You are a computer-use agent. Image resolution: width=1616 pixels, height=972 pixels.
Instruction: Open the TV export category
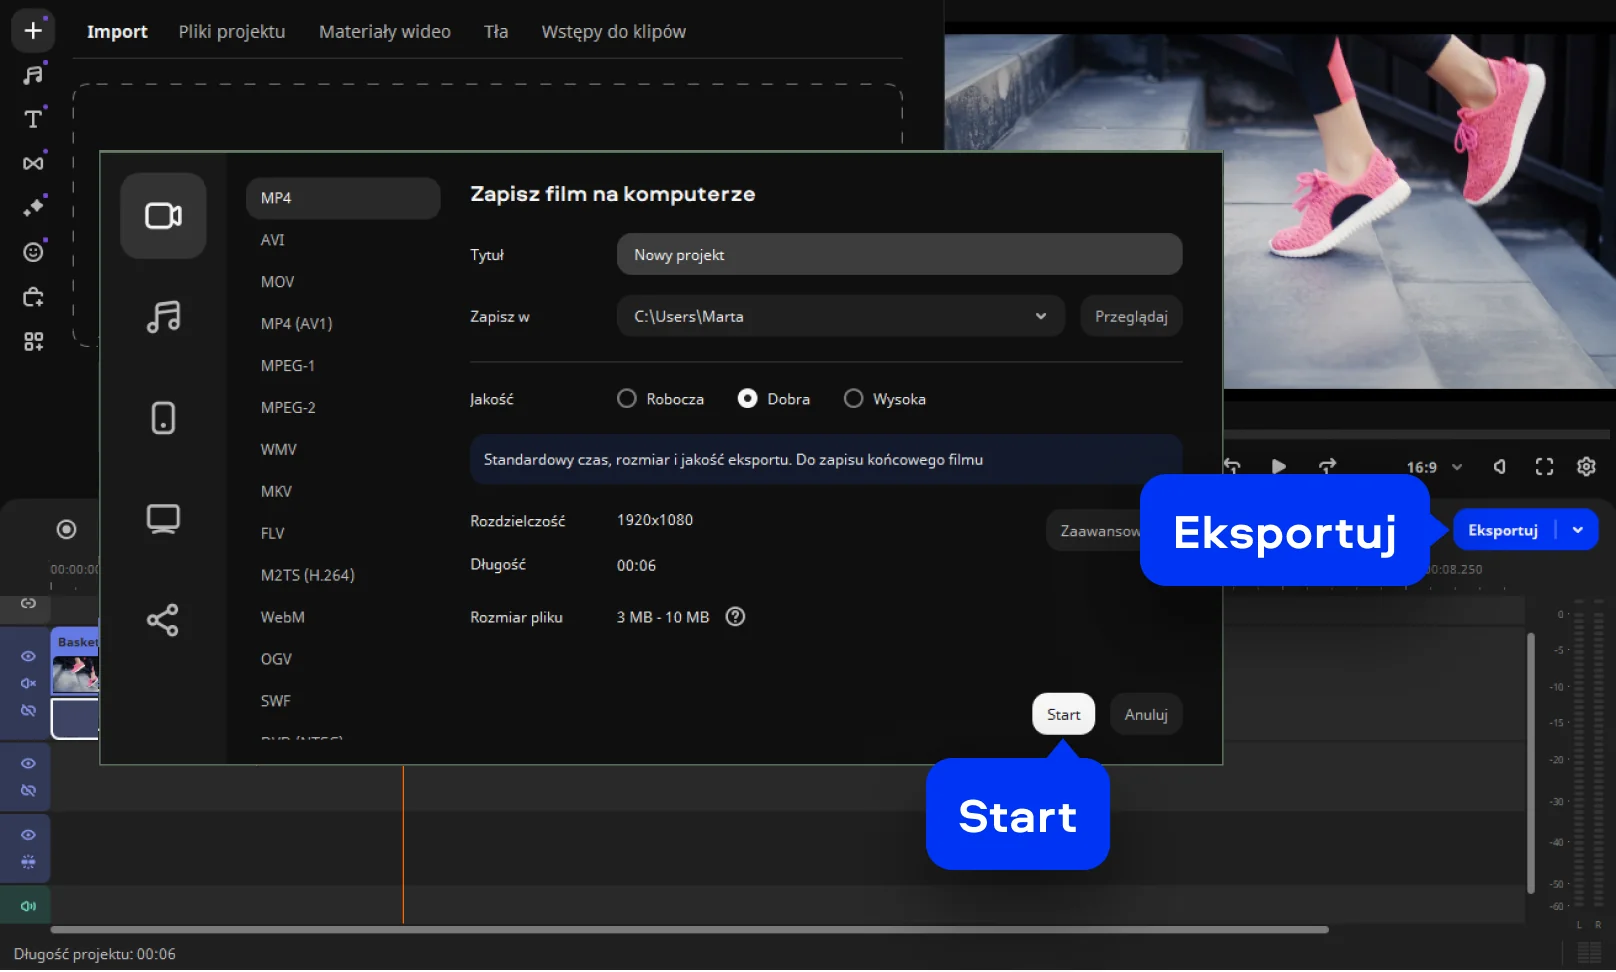click(163, 519)
